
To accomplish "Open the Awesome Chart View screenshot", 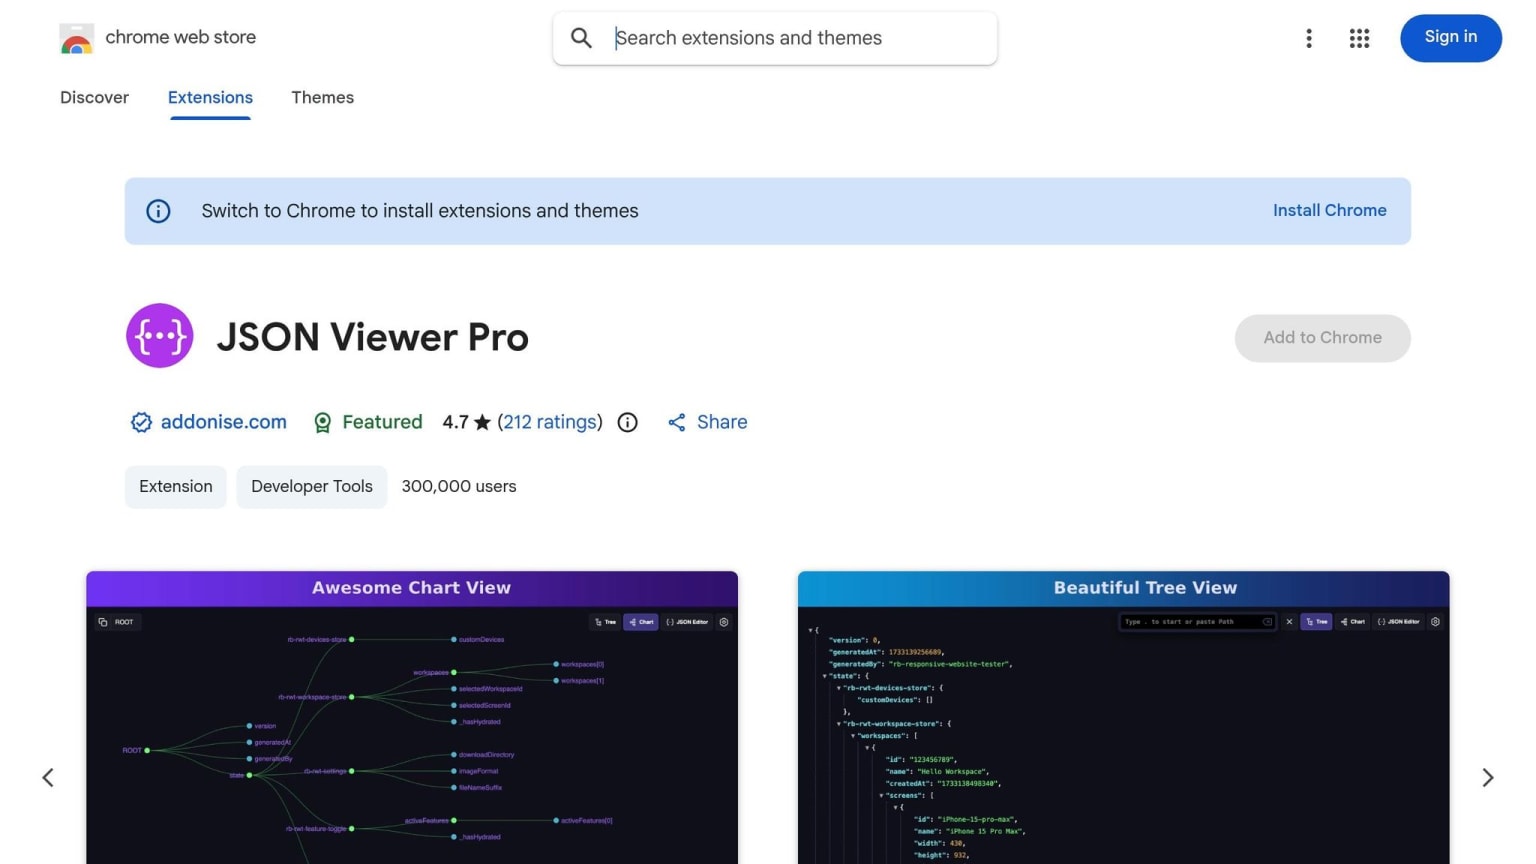I will tap(412, 717).
